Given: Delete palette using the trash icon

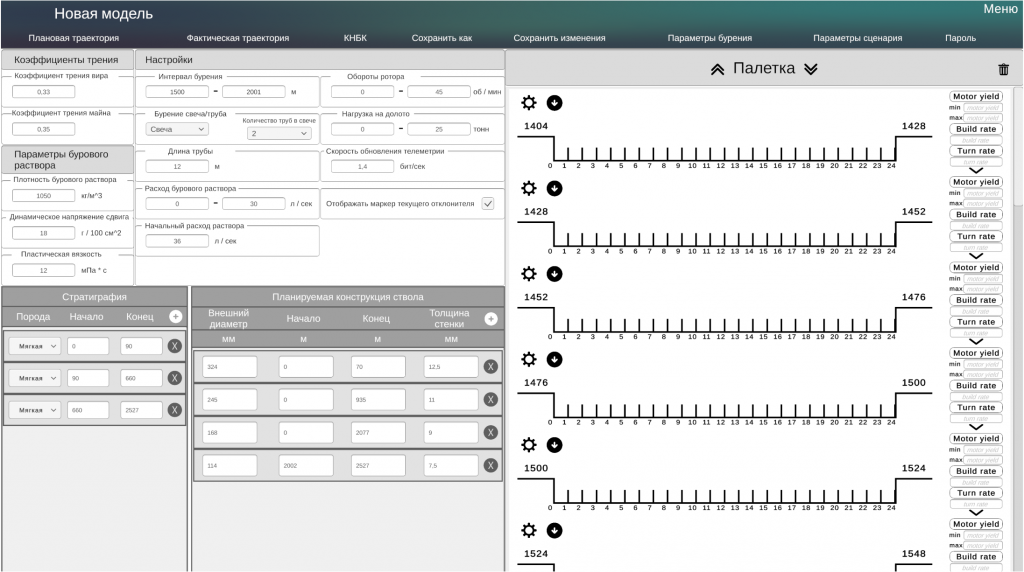Looking at the screenshot, I should point(1003,69).
